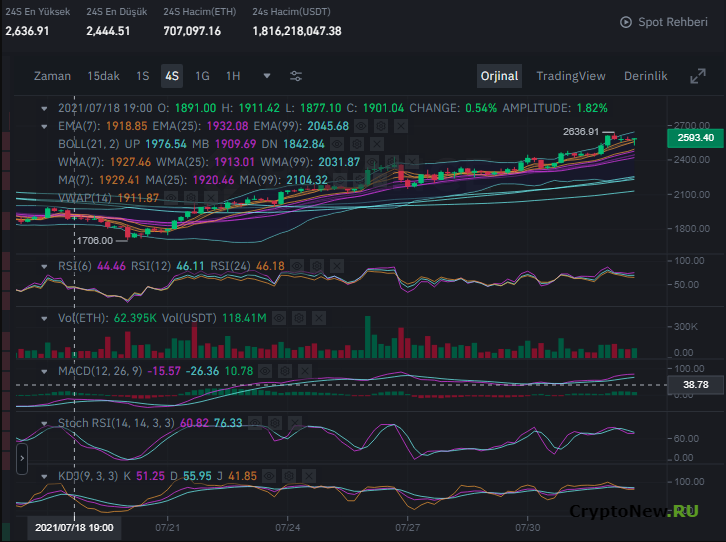Remove the RSI indicator

(337, 266)
